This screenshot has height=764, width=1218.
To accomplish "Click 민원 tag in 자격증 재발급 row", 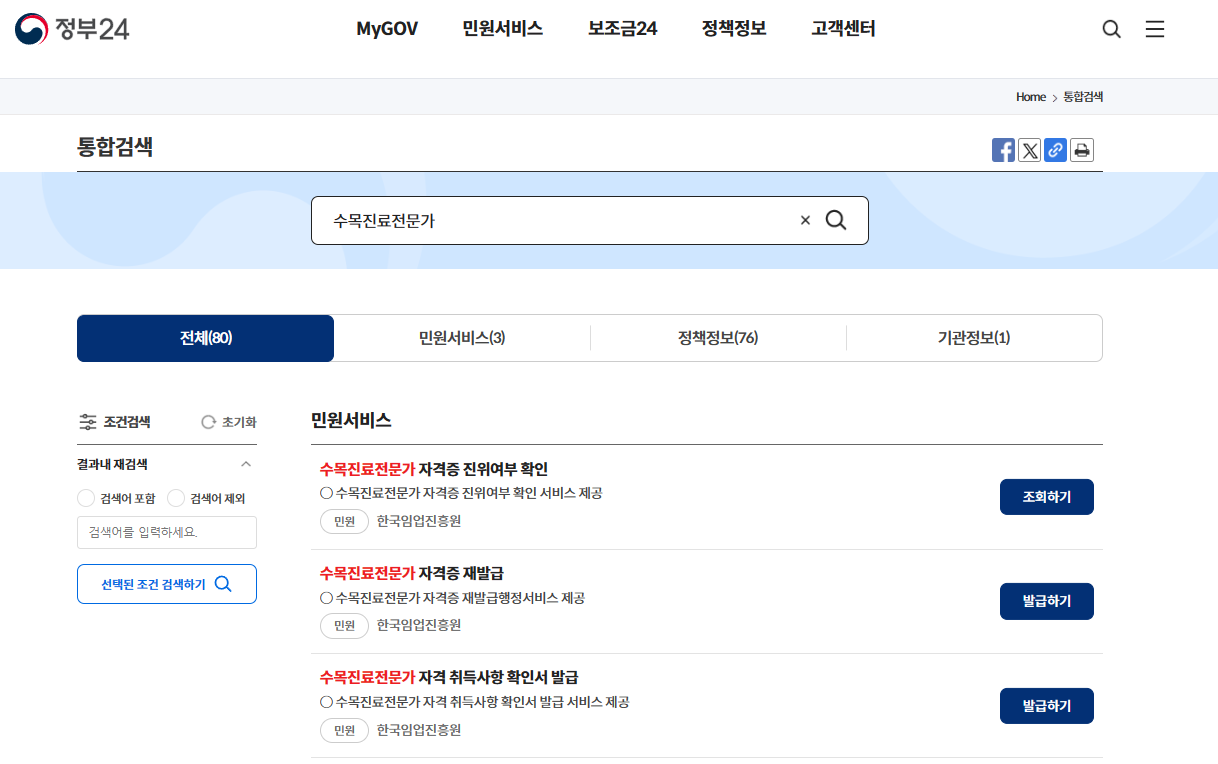I will [344, 625].
